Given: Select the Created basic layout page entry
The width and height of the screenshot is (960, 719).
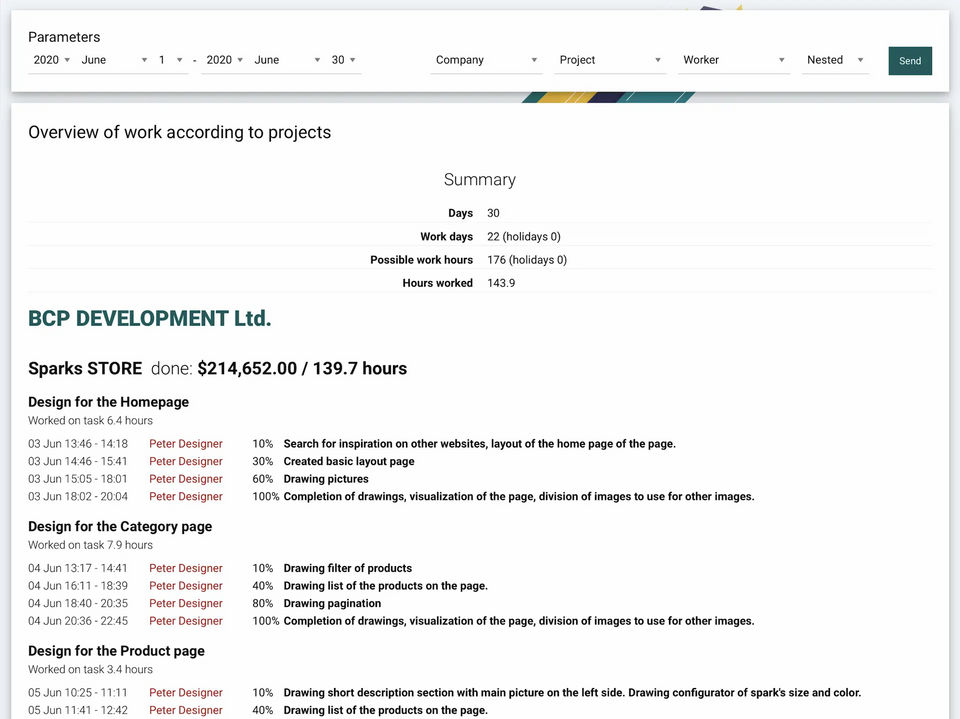Looking at the screenshot, I should 349,461.
